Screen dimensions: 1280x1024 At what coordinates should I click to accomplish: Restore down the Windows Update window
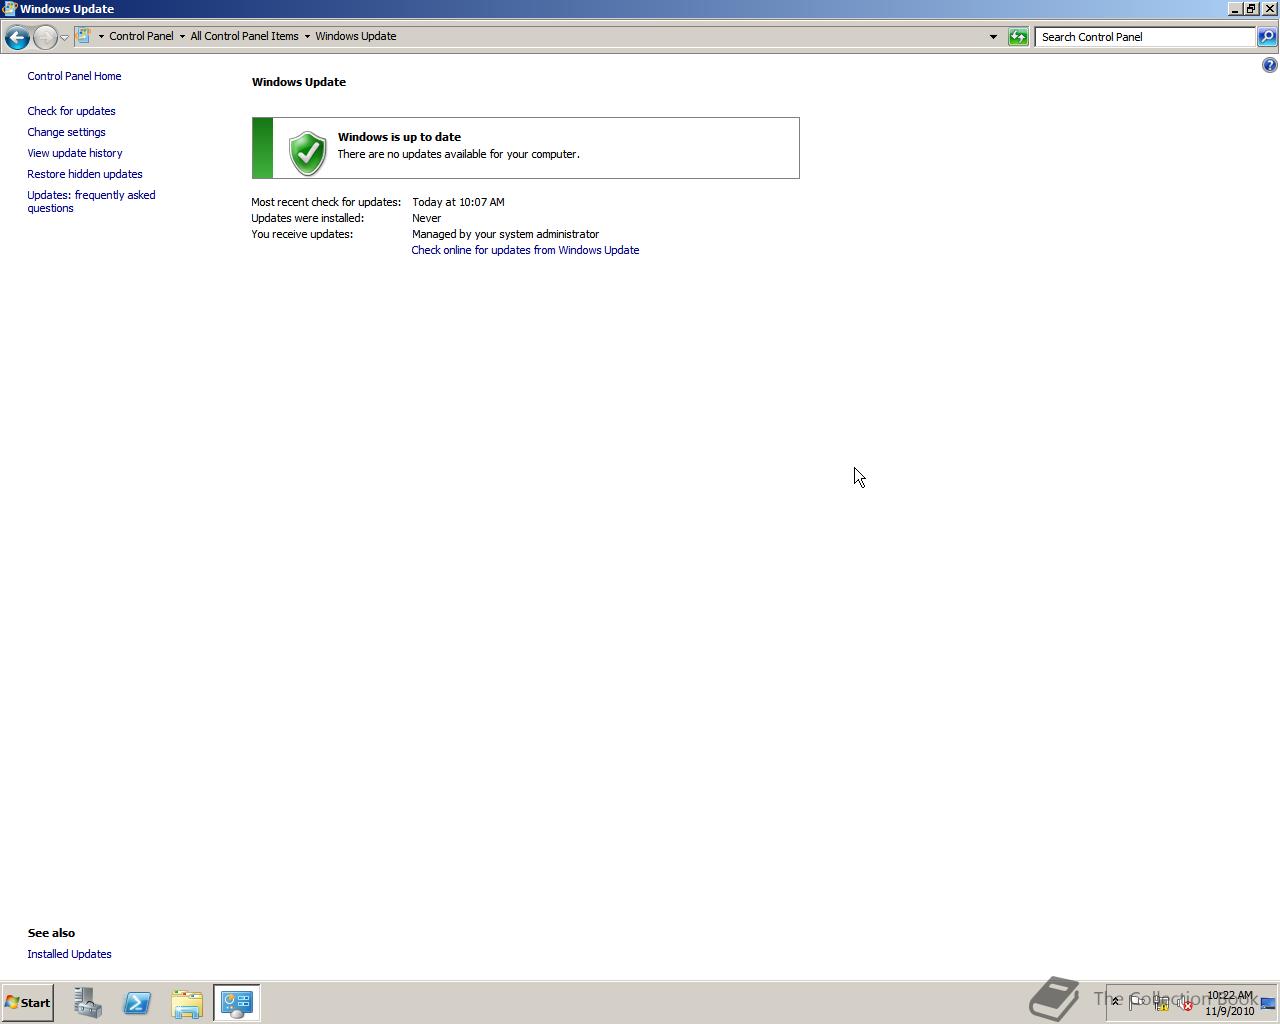click(x=1250, y=8)
